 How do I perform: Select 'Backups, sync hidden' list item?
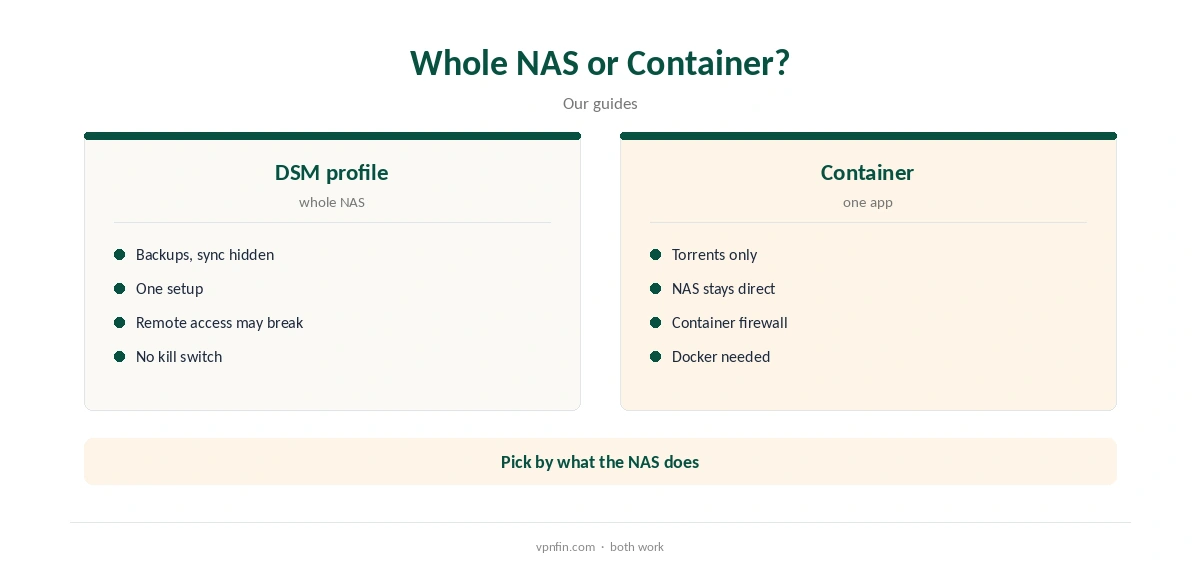click(x=205, y=254)
